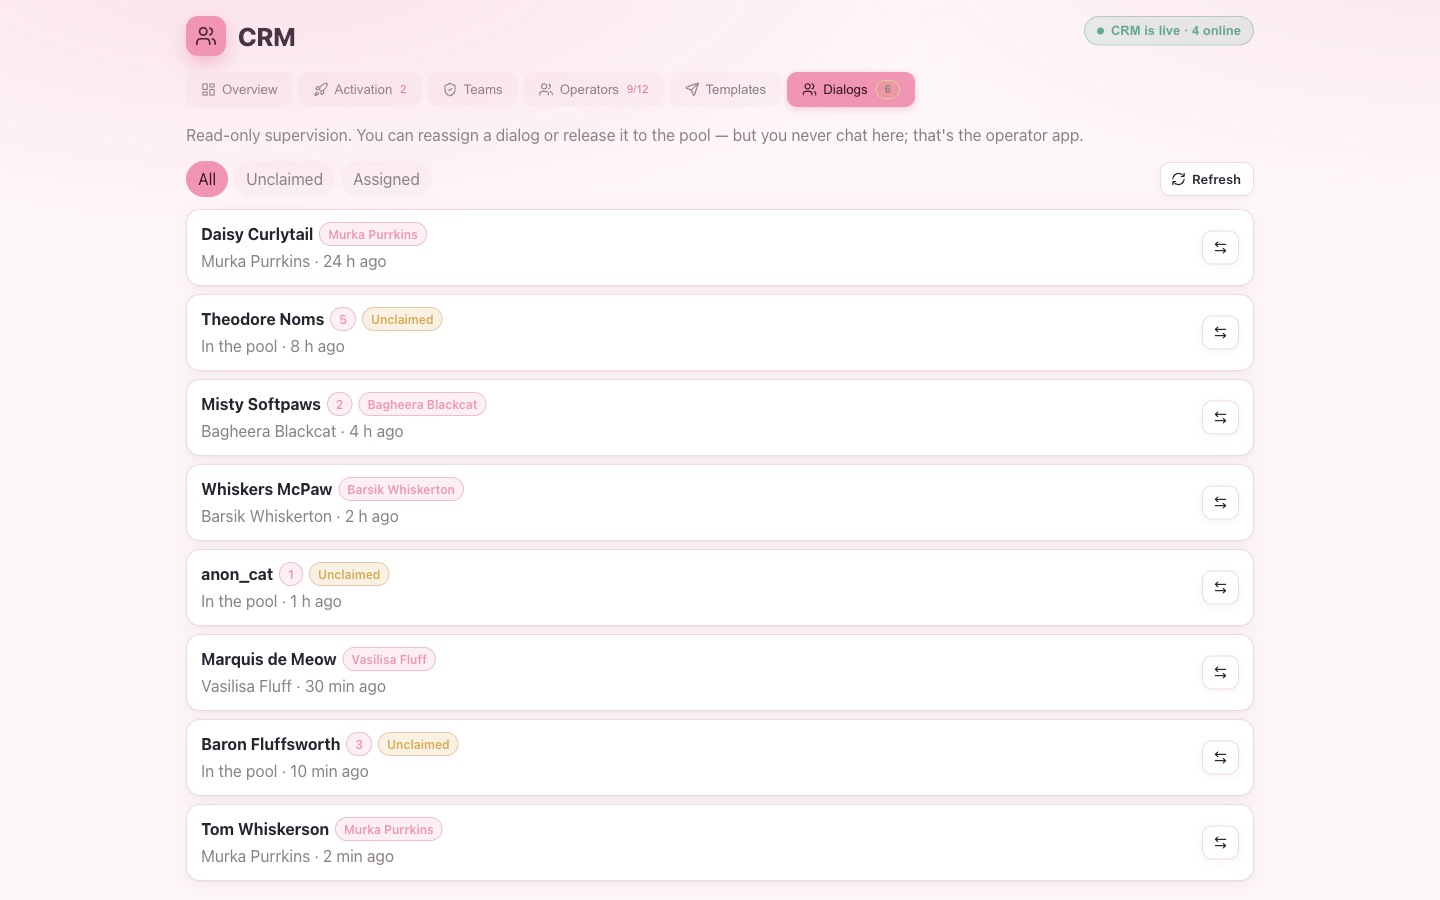Viewport: 1440px width, 900px height.
Task: Select the Dialogs tab
Action: tap(851, 89)
